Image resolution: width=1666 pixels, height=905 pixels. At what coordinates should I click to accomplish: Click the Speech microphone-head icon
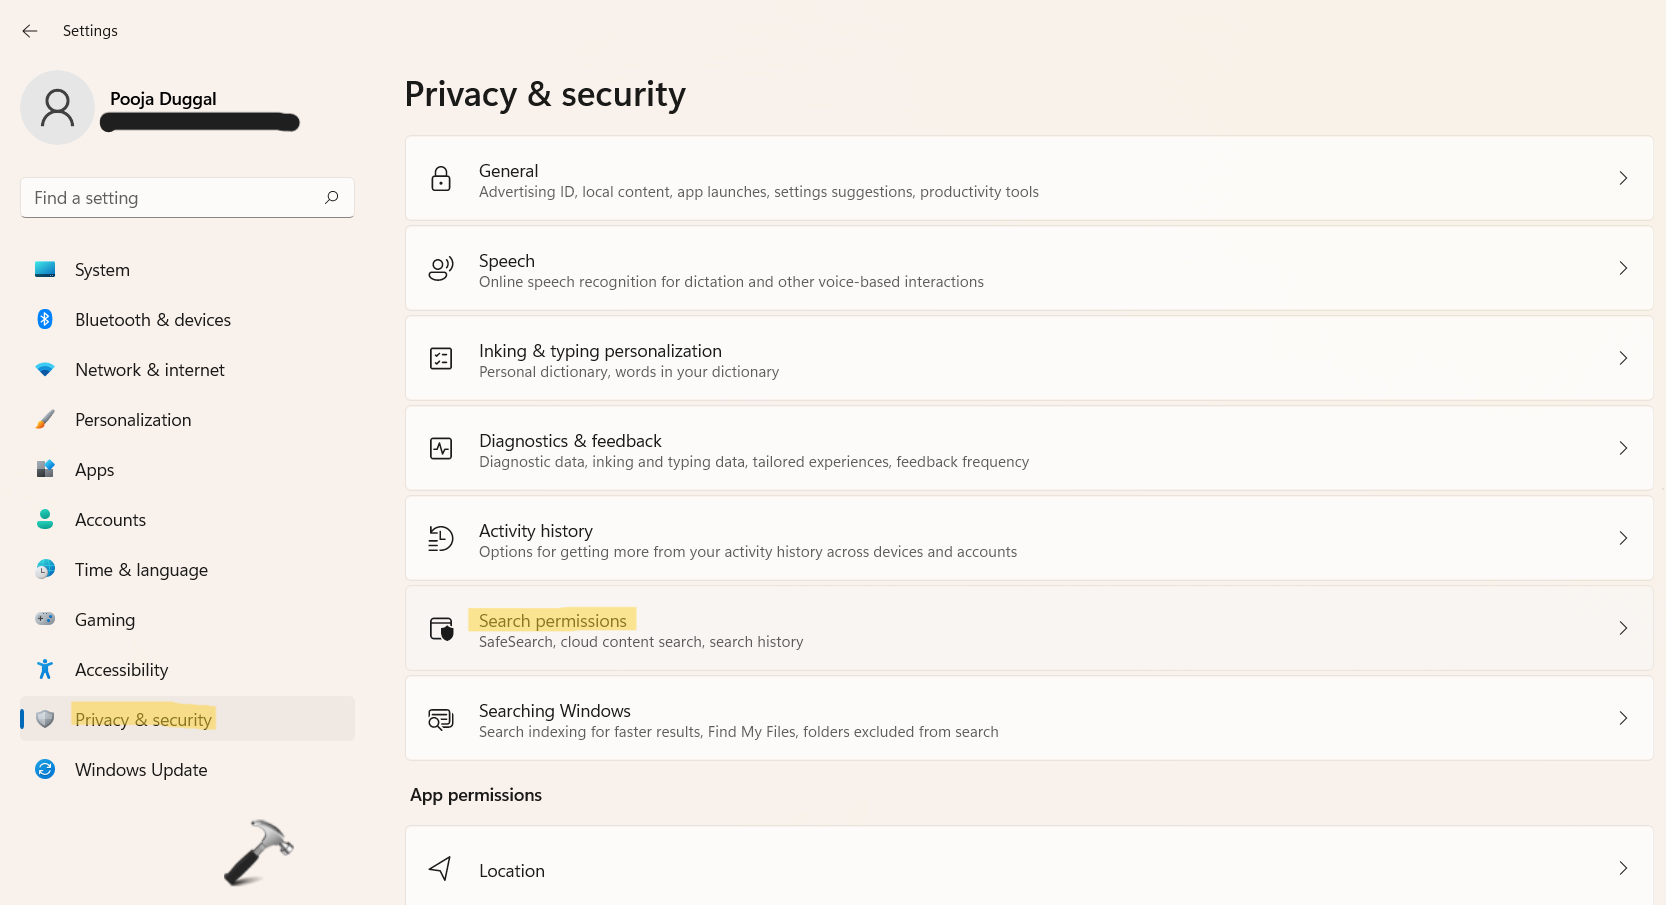coord(441,268)
